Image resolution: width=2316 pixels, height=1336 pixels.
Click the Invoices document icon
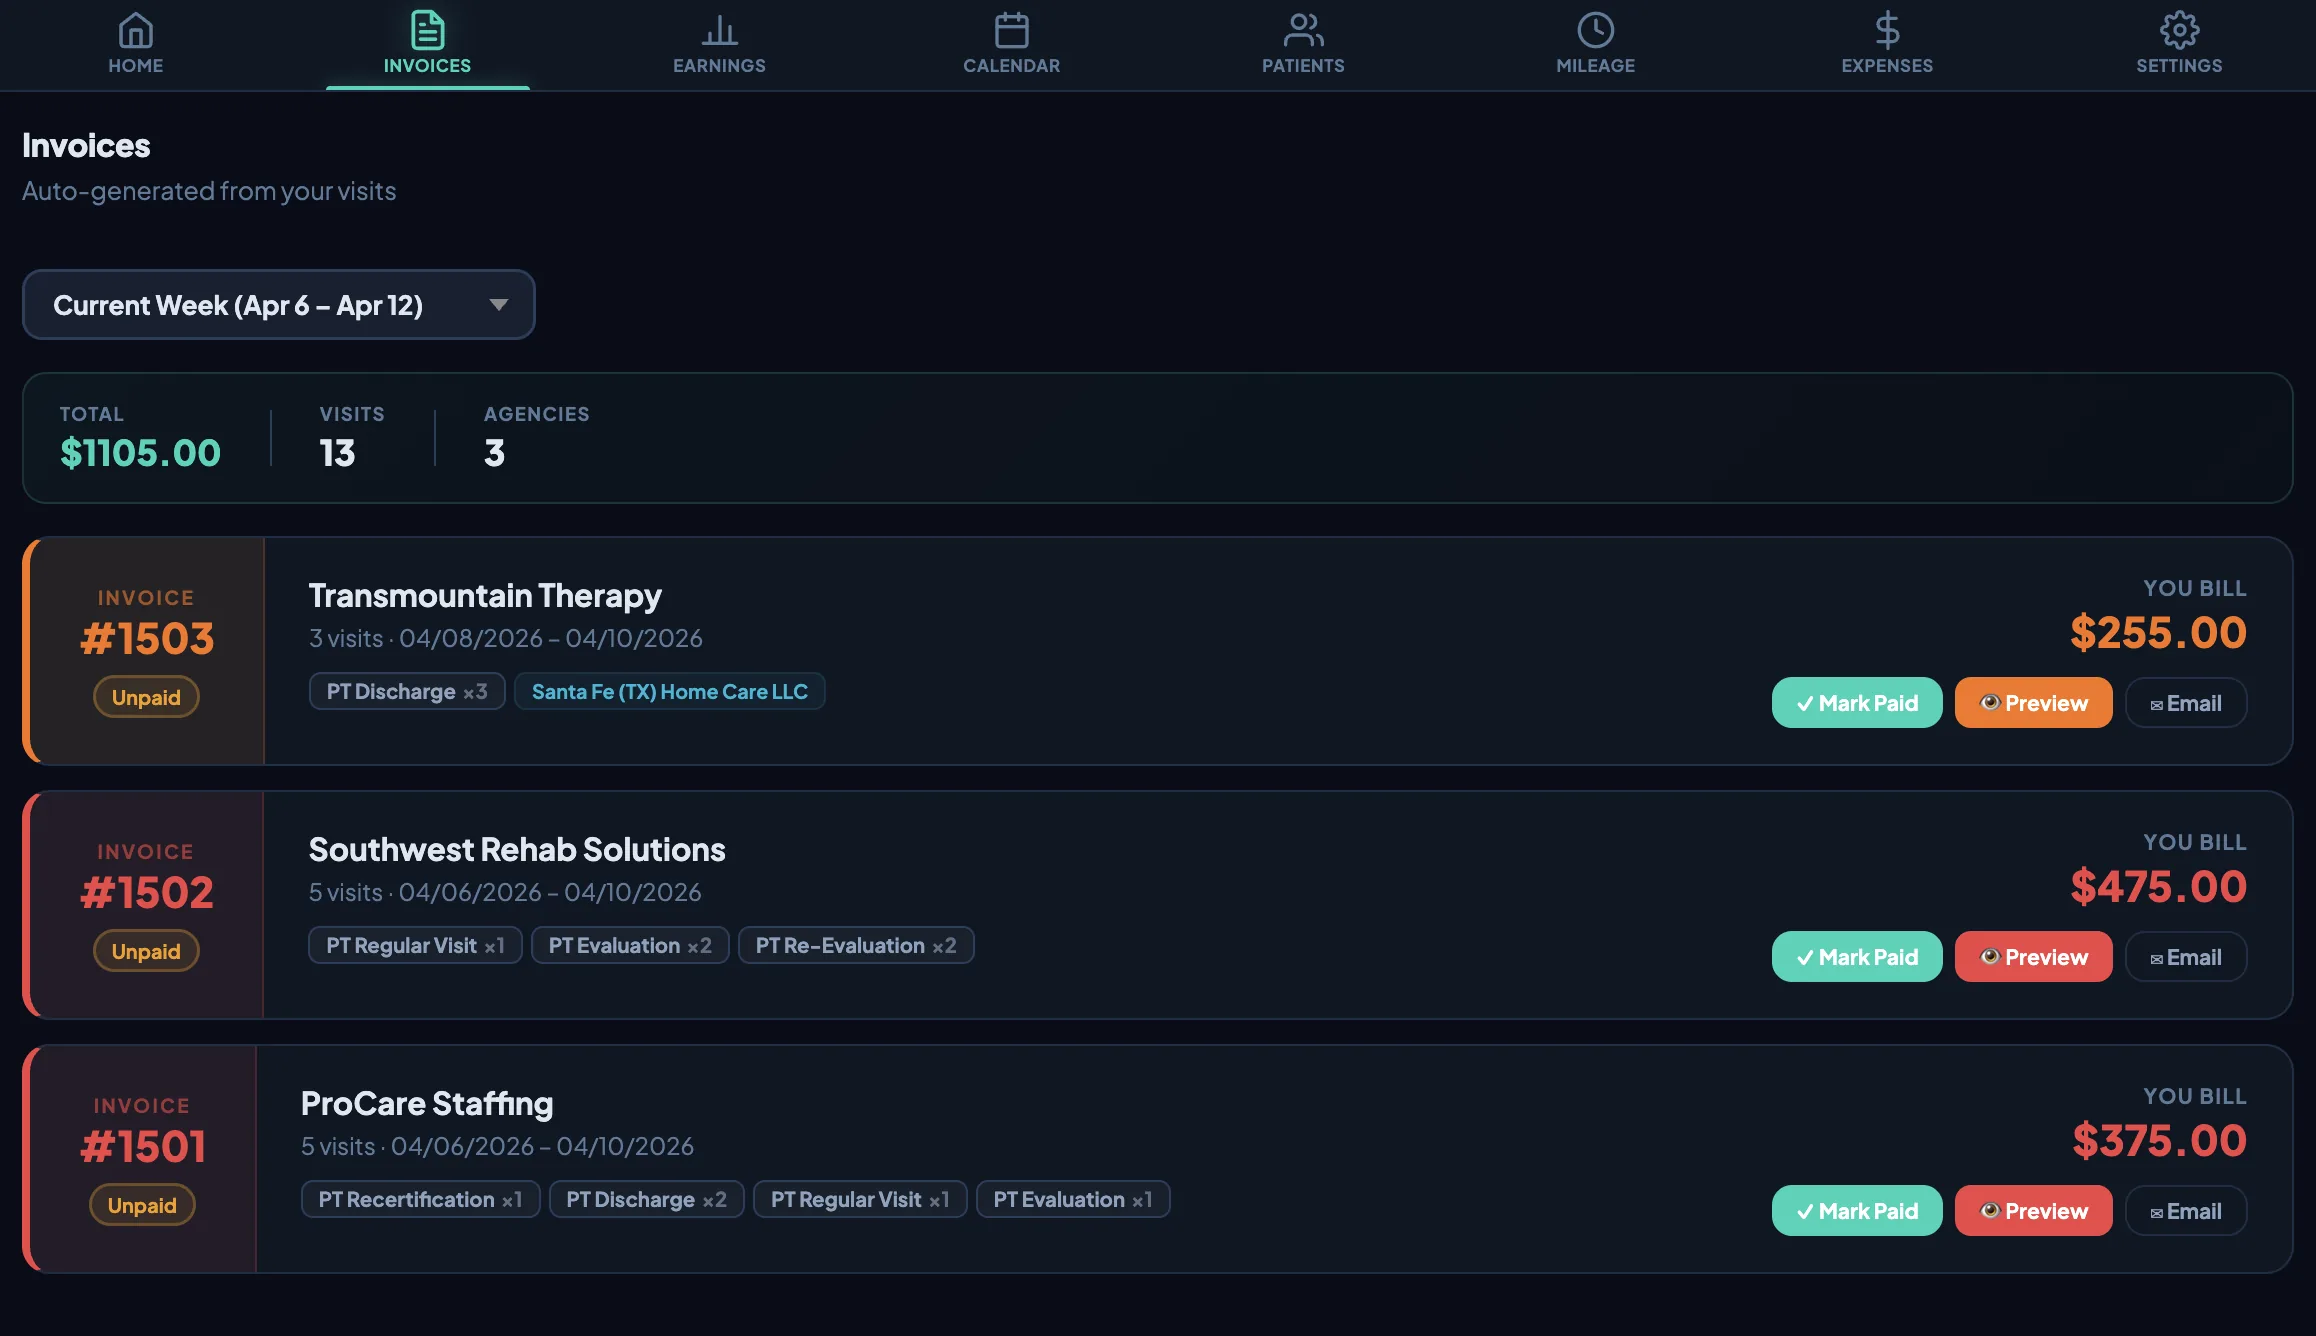pos(427,30)
